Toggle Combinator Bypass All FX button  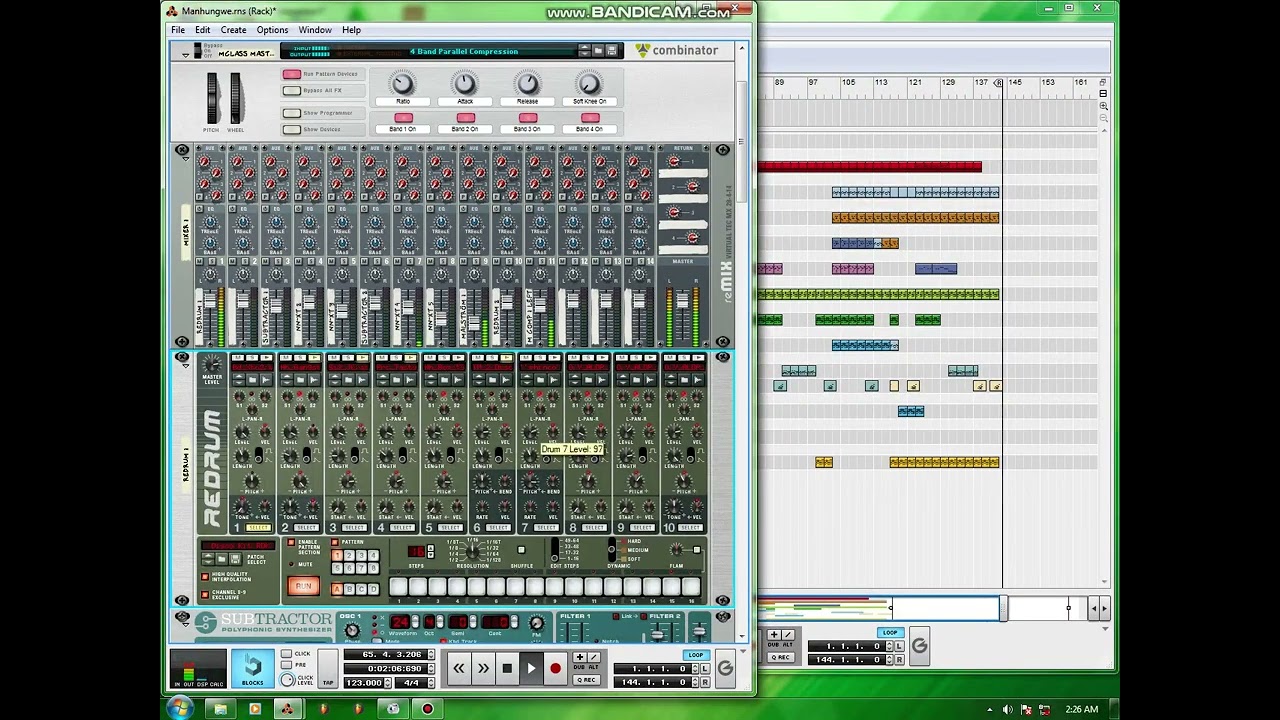[292, 91]
